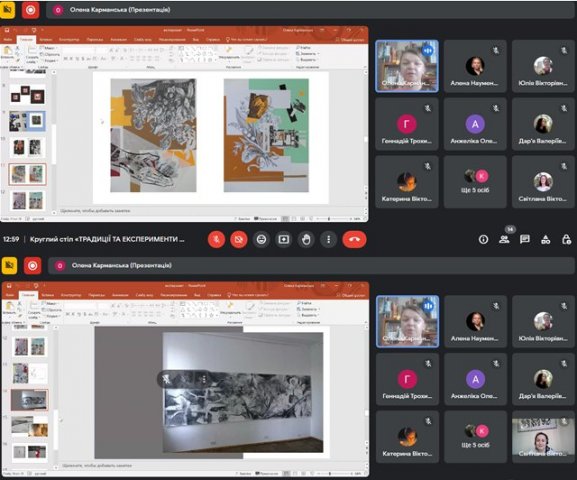
Task: Open meeting details via the info icon
Action: click(x=484, y=240)
